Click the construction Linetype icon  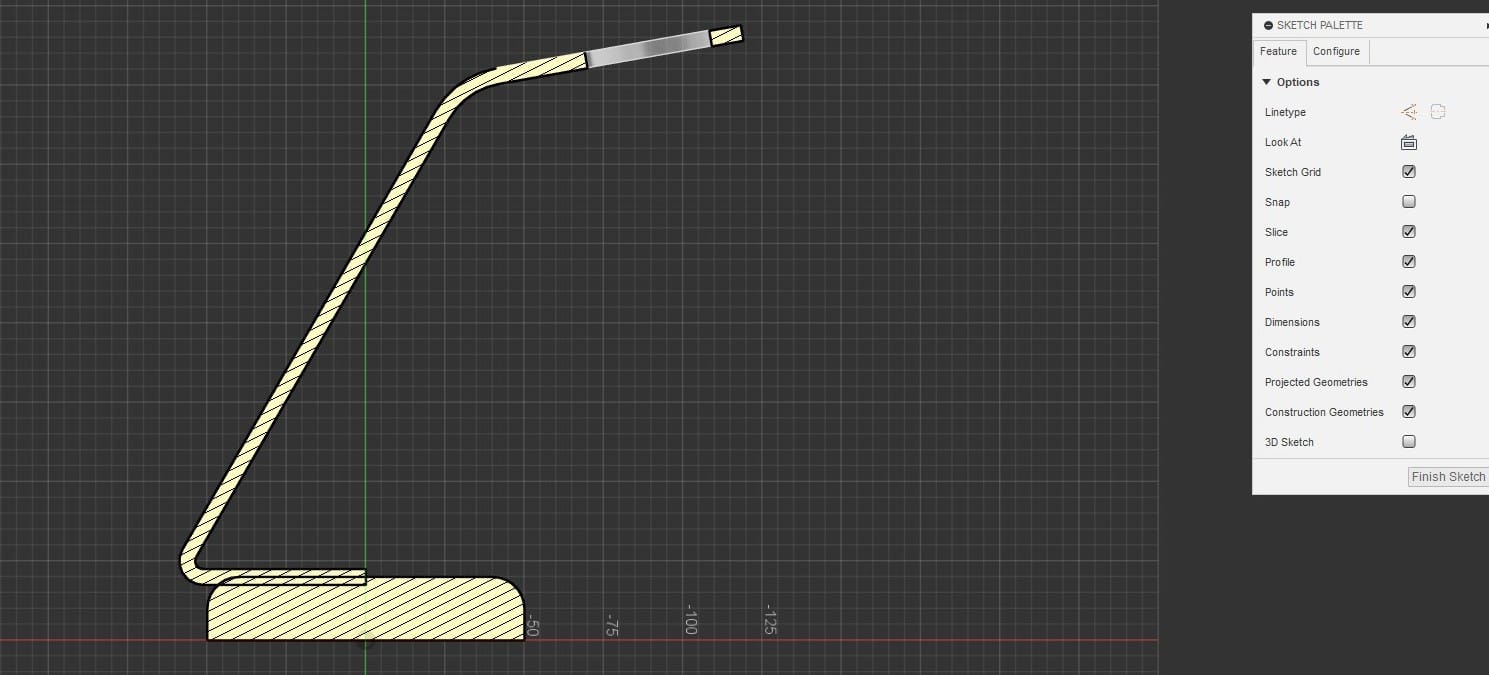[x=1409, y=112]
